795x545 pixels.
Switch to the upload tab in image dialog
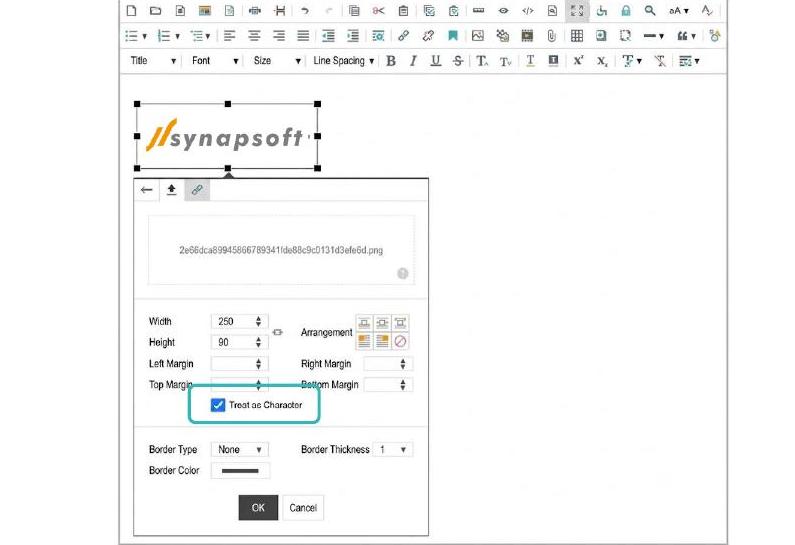coord(171,190)
